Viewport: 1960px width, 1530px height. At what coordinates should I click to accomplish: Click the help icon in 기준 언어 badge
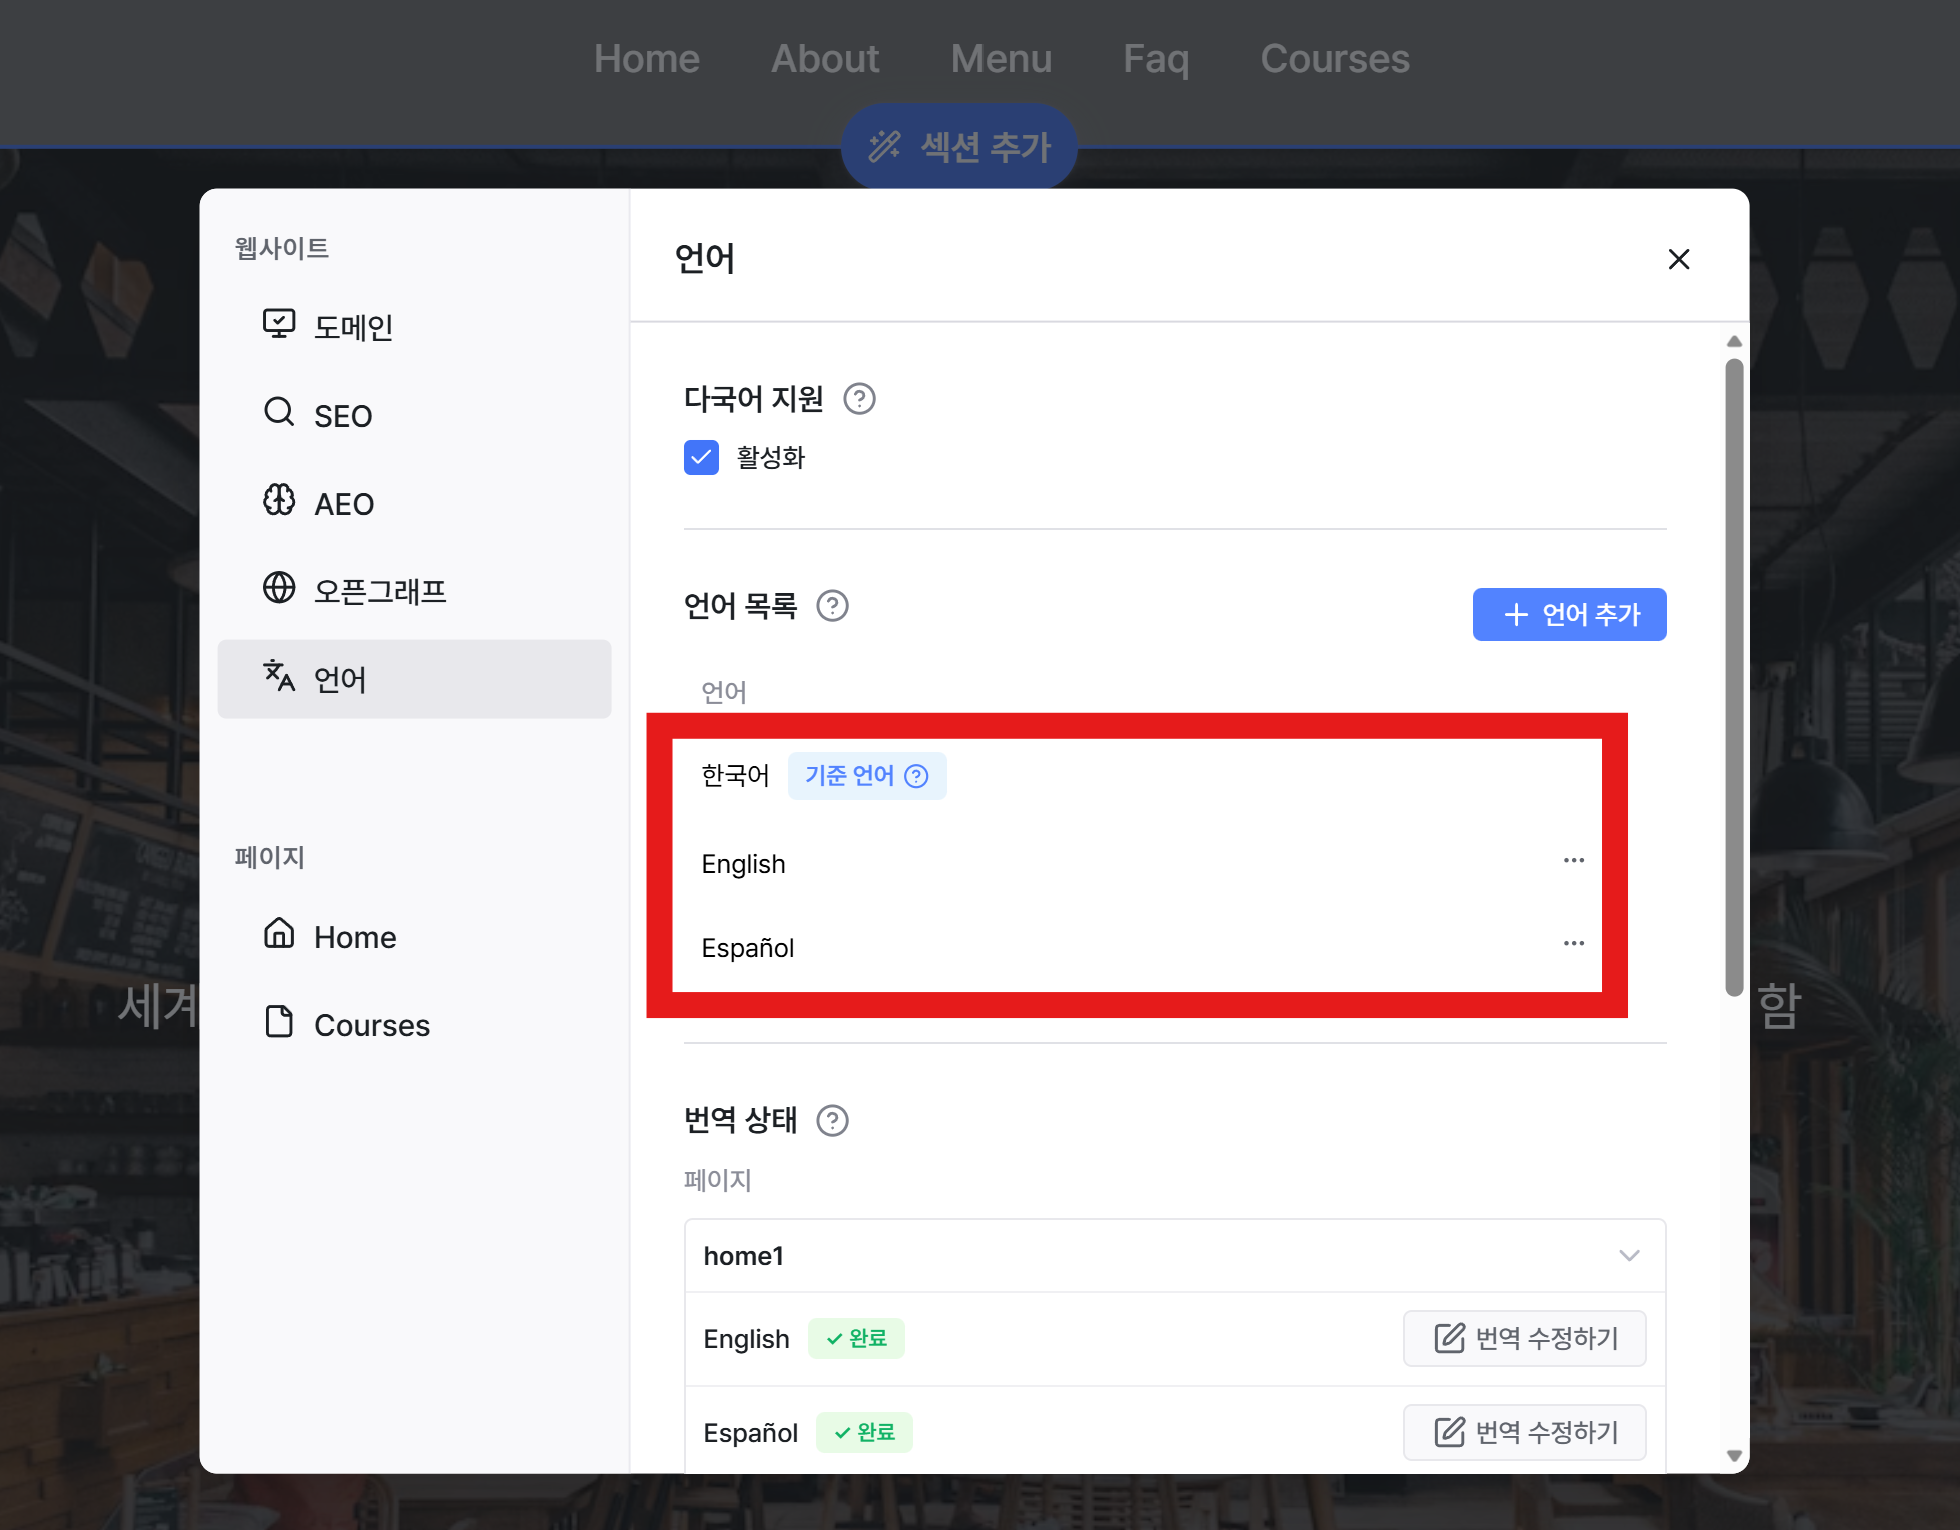pyautogui.click(x=916, y=776)
